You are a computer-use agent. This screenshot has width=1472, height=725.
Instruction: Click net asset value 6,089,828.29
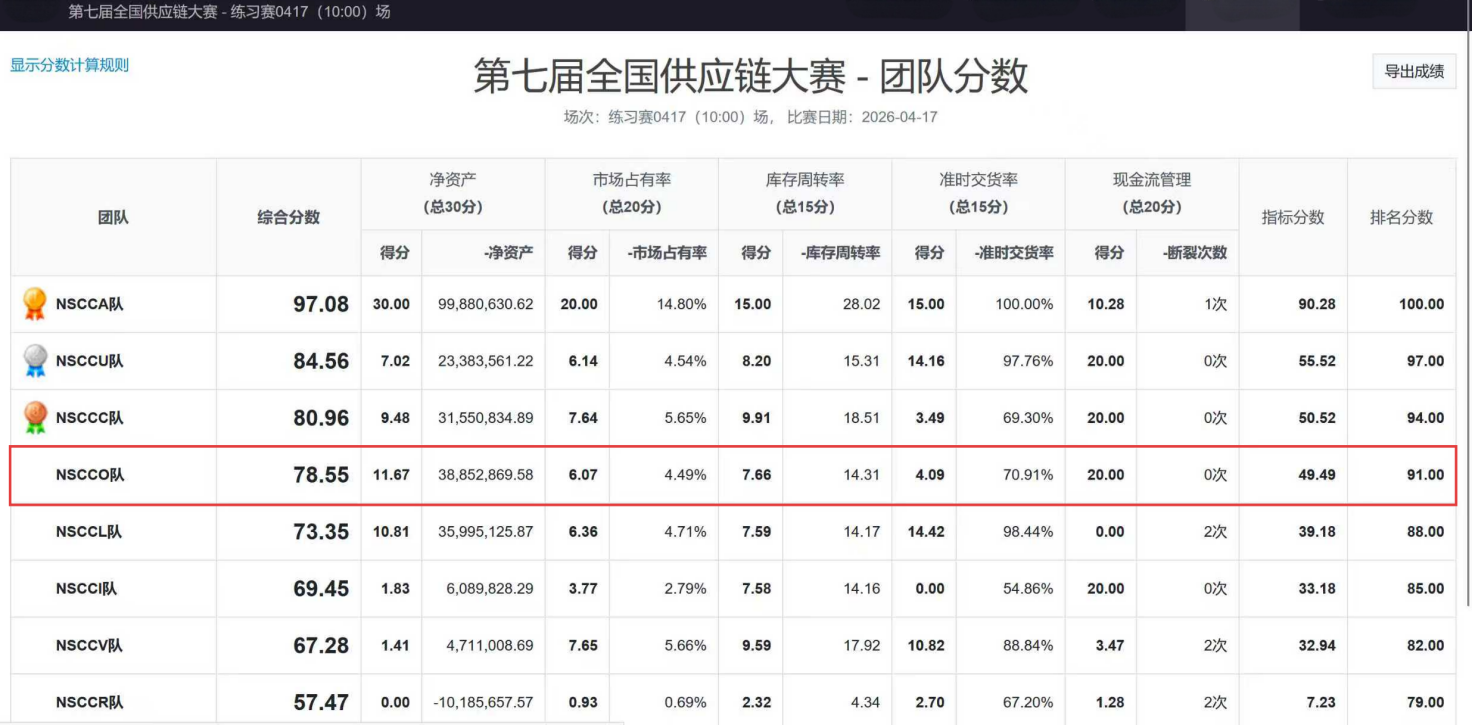click(490, 589)
